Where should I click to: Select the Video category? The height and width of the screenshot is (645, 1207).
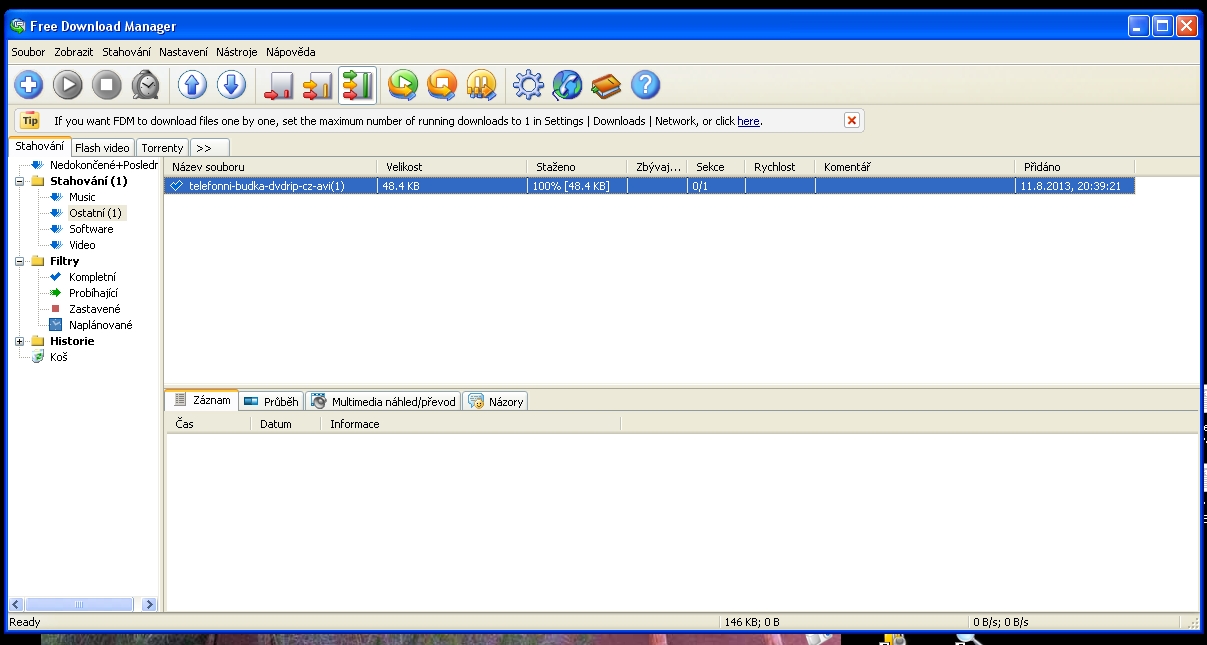tap(82, 245)
